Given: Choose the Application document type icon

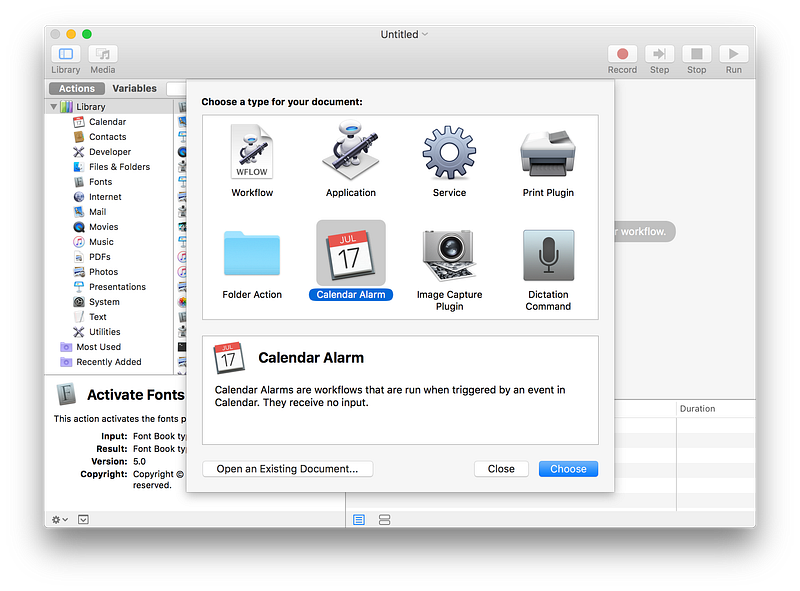Looking at the screenshot, I should point(351,151).
